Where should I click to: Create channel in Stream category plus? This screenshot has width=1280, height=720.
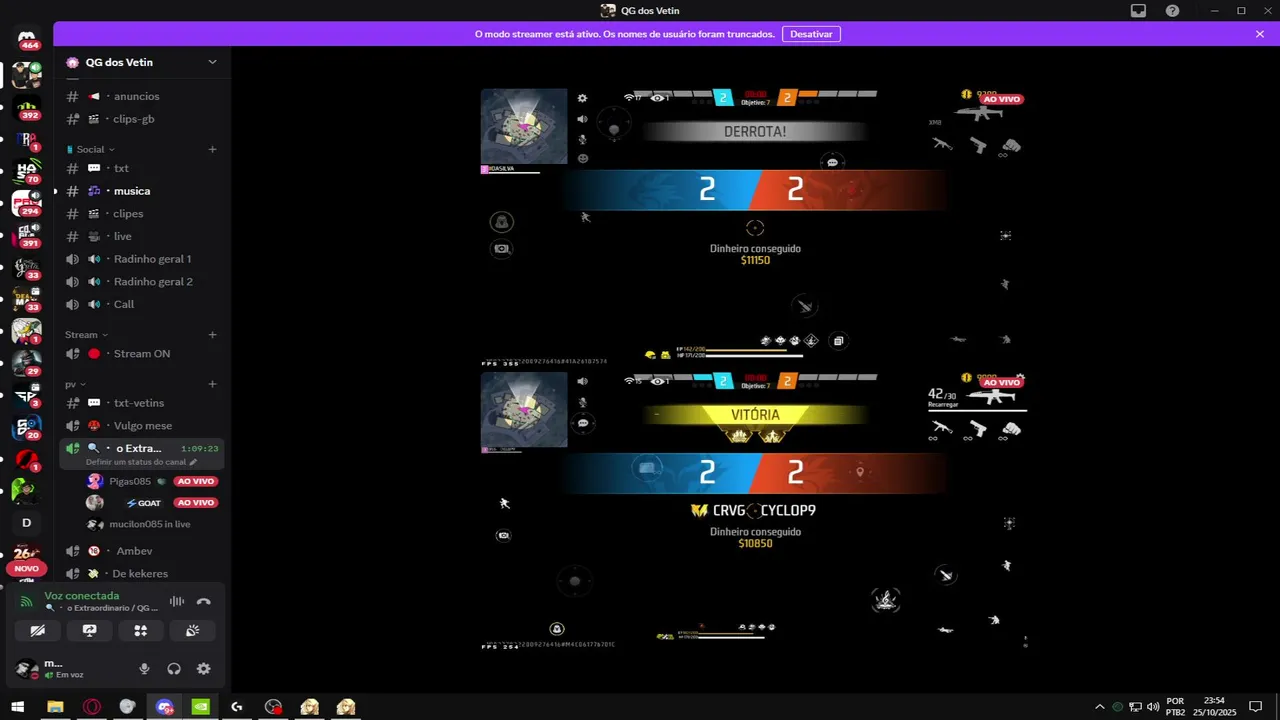click(212, 335)
